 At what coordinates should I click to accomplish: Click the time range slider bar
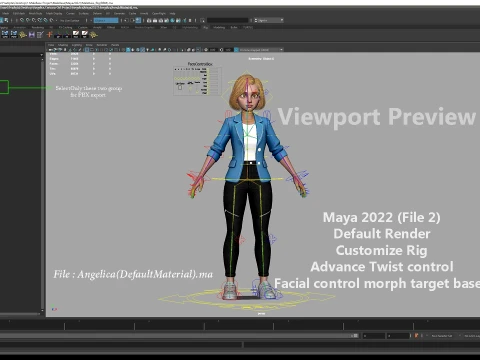(x=179, y=336)
